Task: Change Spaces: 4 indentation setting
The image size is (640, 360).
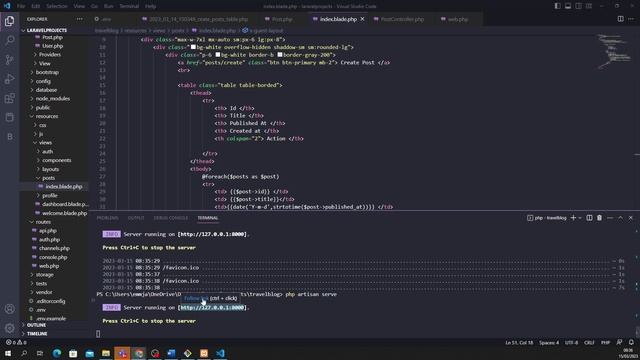Action: point(549,342)
